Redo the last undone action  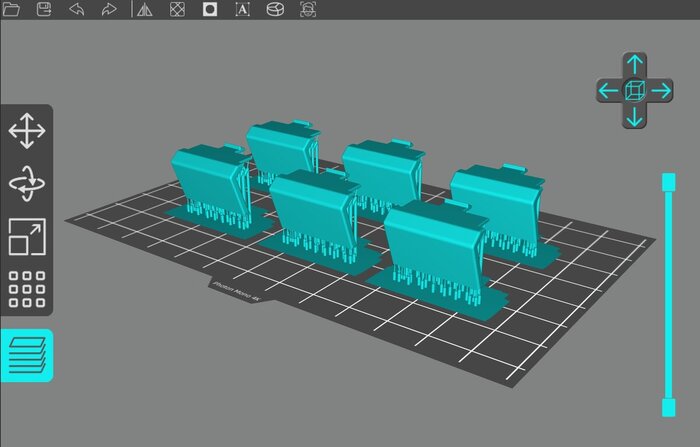108,9
